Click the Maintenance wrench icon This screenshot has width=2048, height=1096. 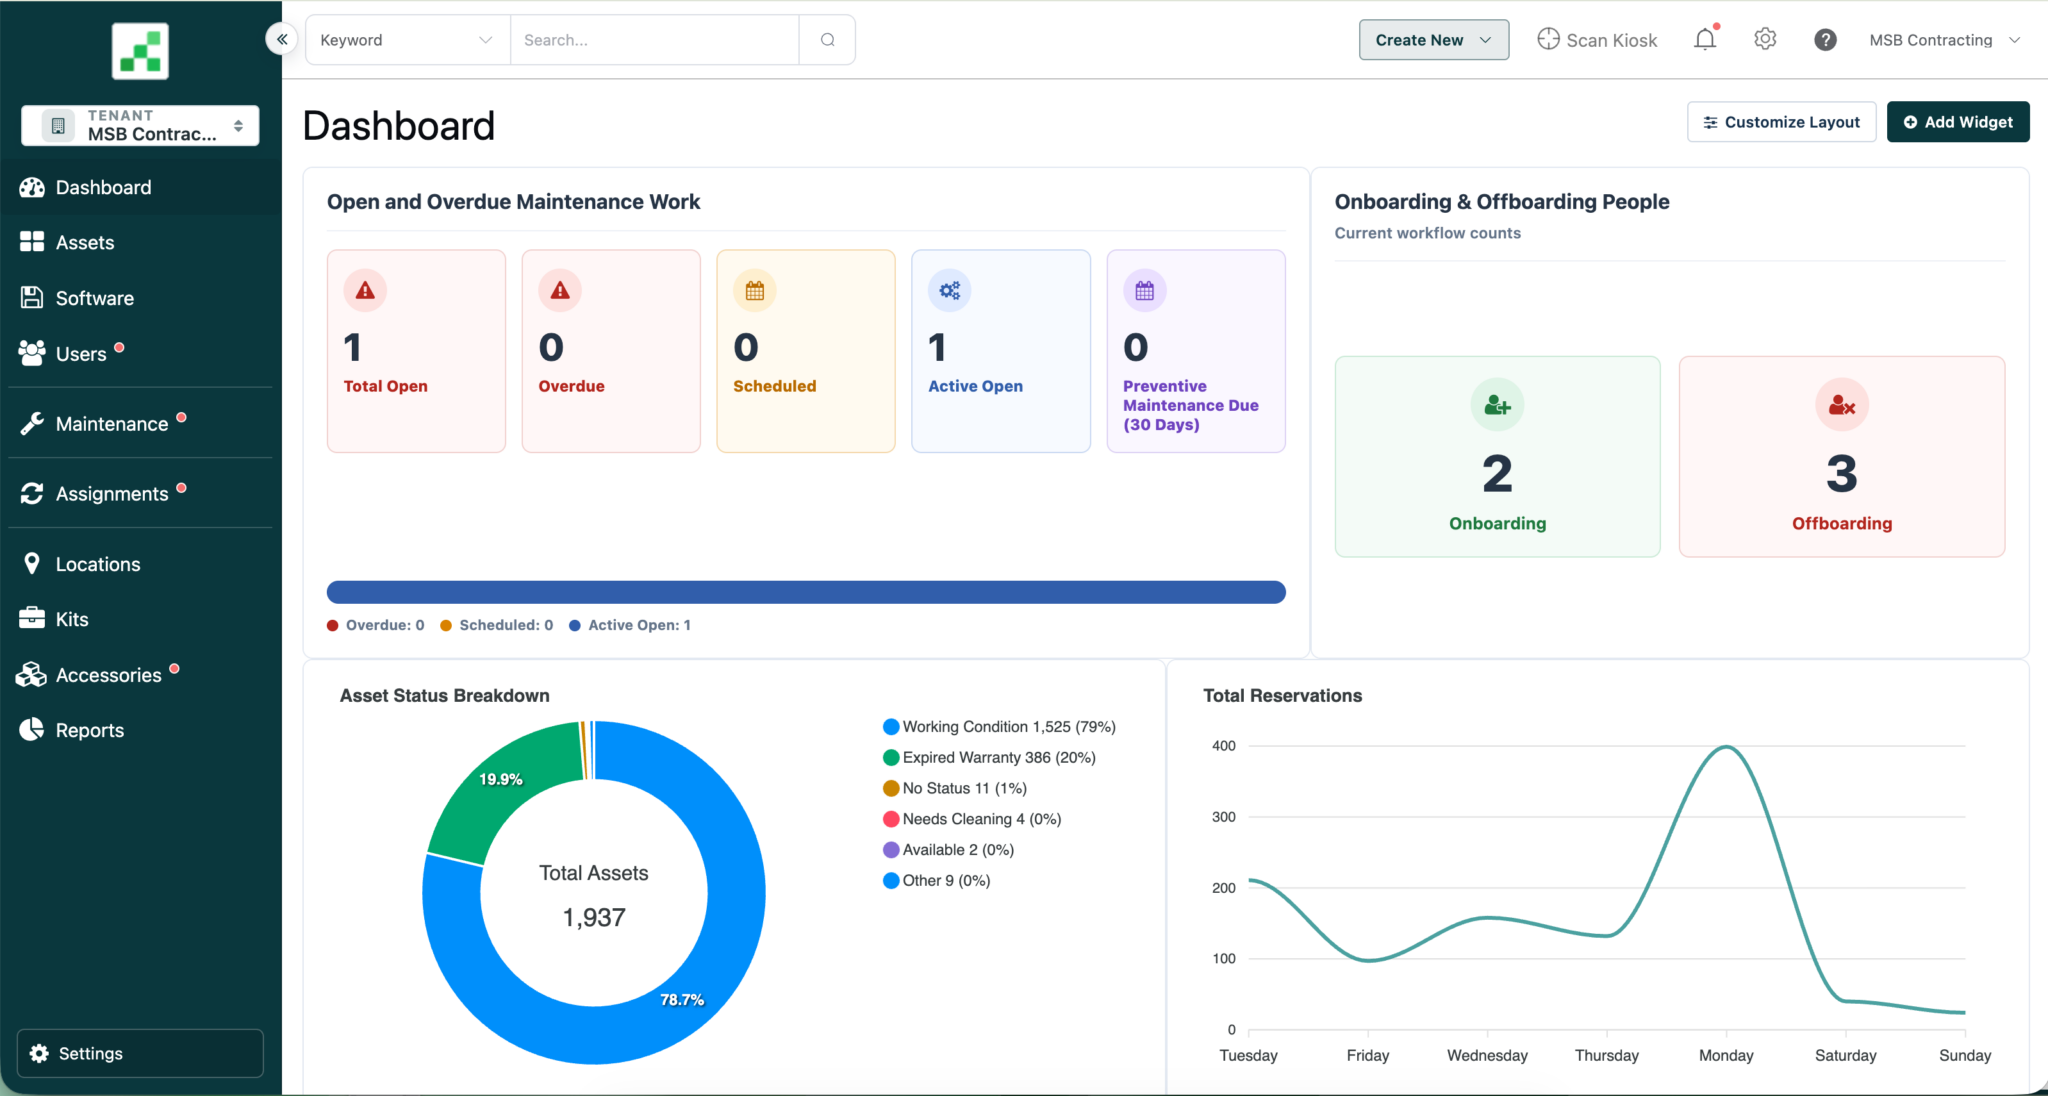click(32, 424)
